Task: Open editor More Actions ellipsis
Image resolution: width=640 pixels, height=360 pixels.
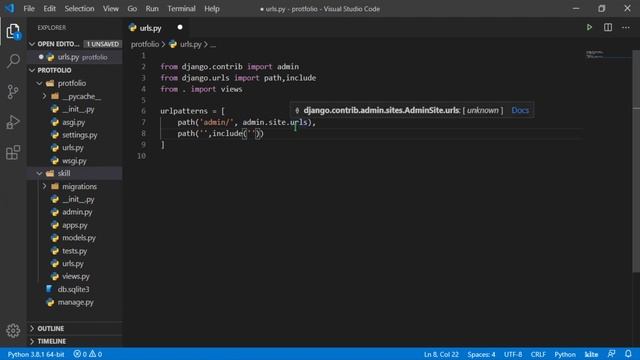Action: click(626, 27)
